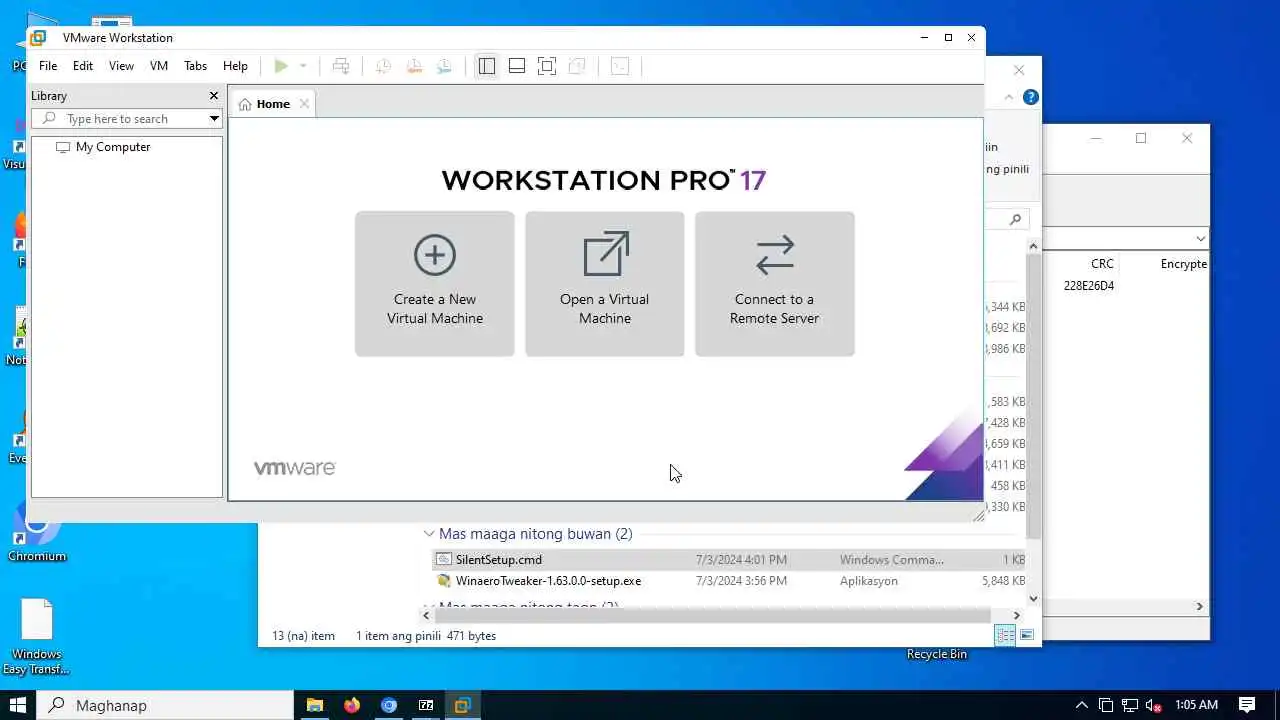Open the Tabs menu
Viewport: 1280px width, 720px height.
(195, 66)
